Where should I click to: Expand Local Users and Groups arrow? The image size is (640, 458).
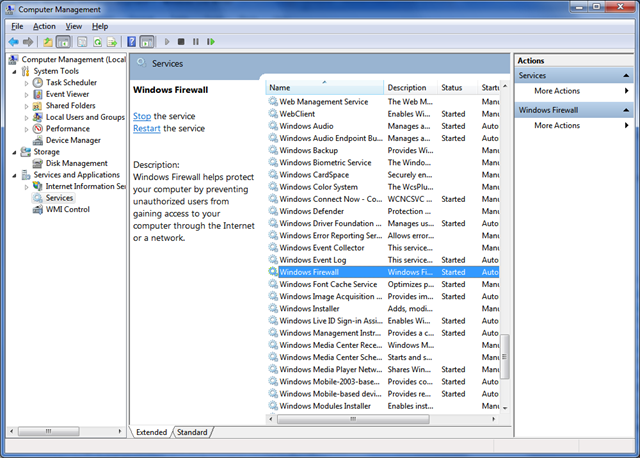tap(27, 118)
